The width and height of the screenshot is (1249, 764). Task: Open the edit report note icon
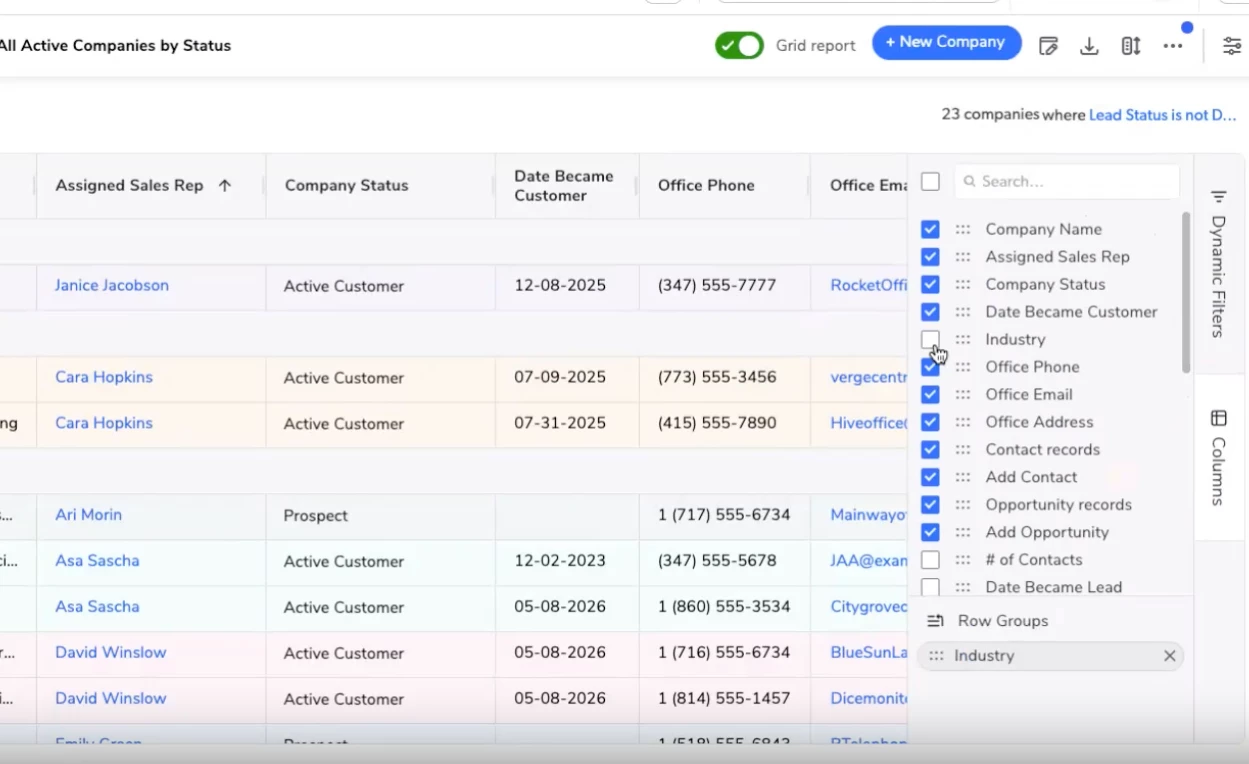pyautogui.click(x=1048, y=46)
